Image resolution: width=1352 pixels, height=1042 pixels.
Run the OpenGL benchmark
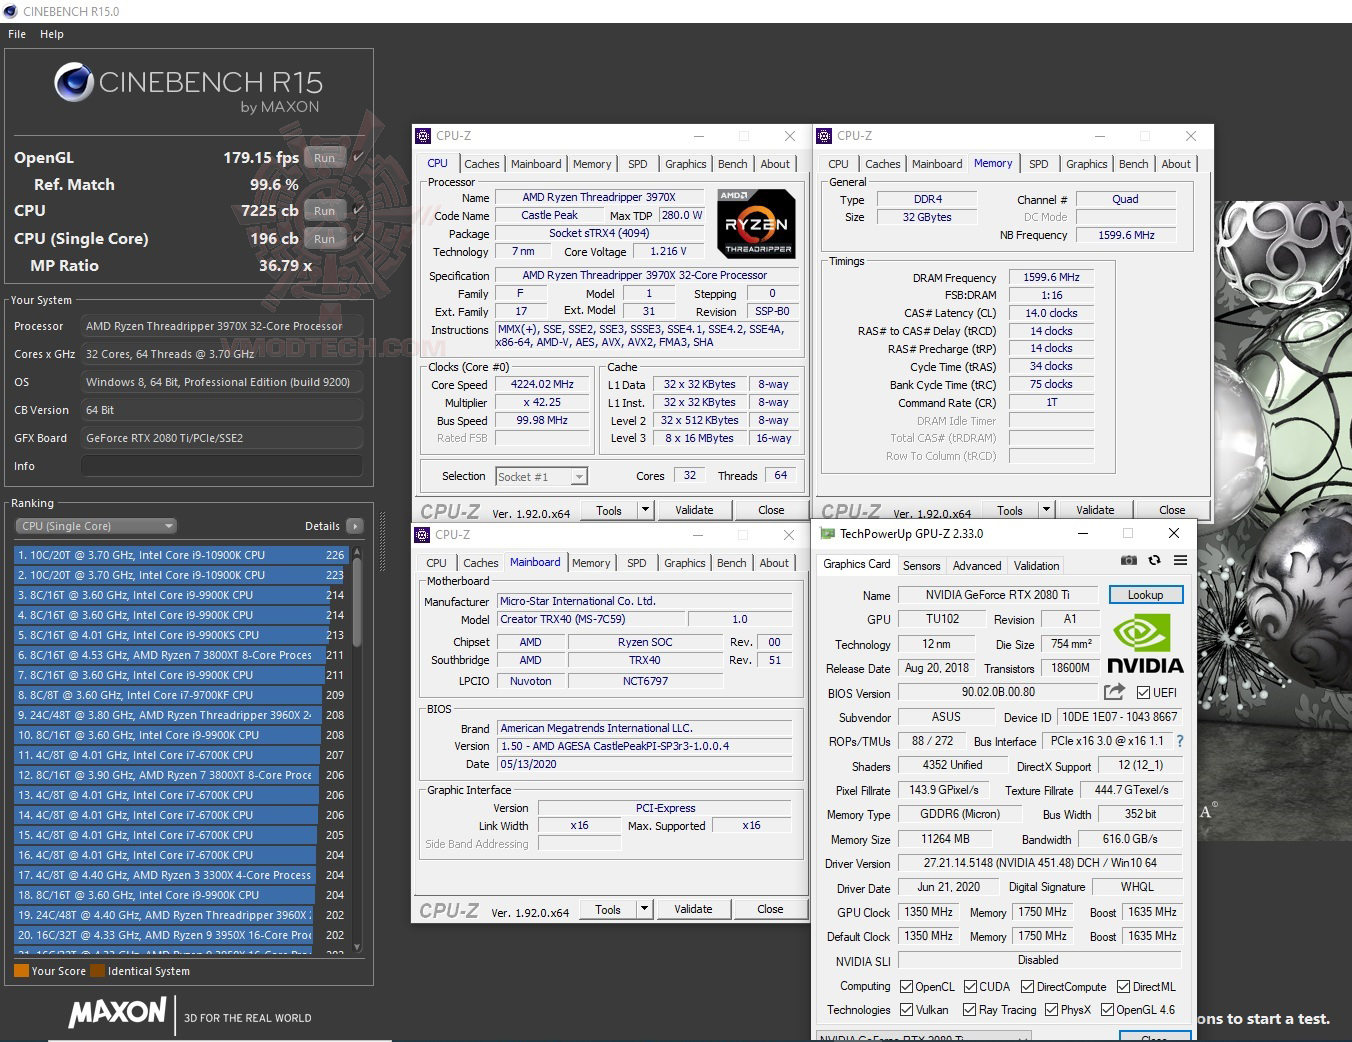pos(325,158)
